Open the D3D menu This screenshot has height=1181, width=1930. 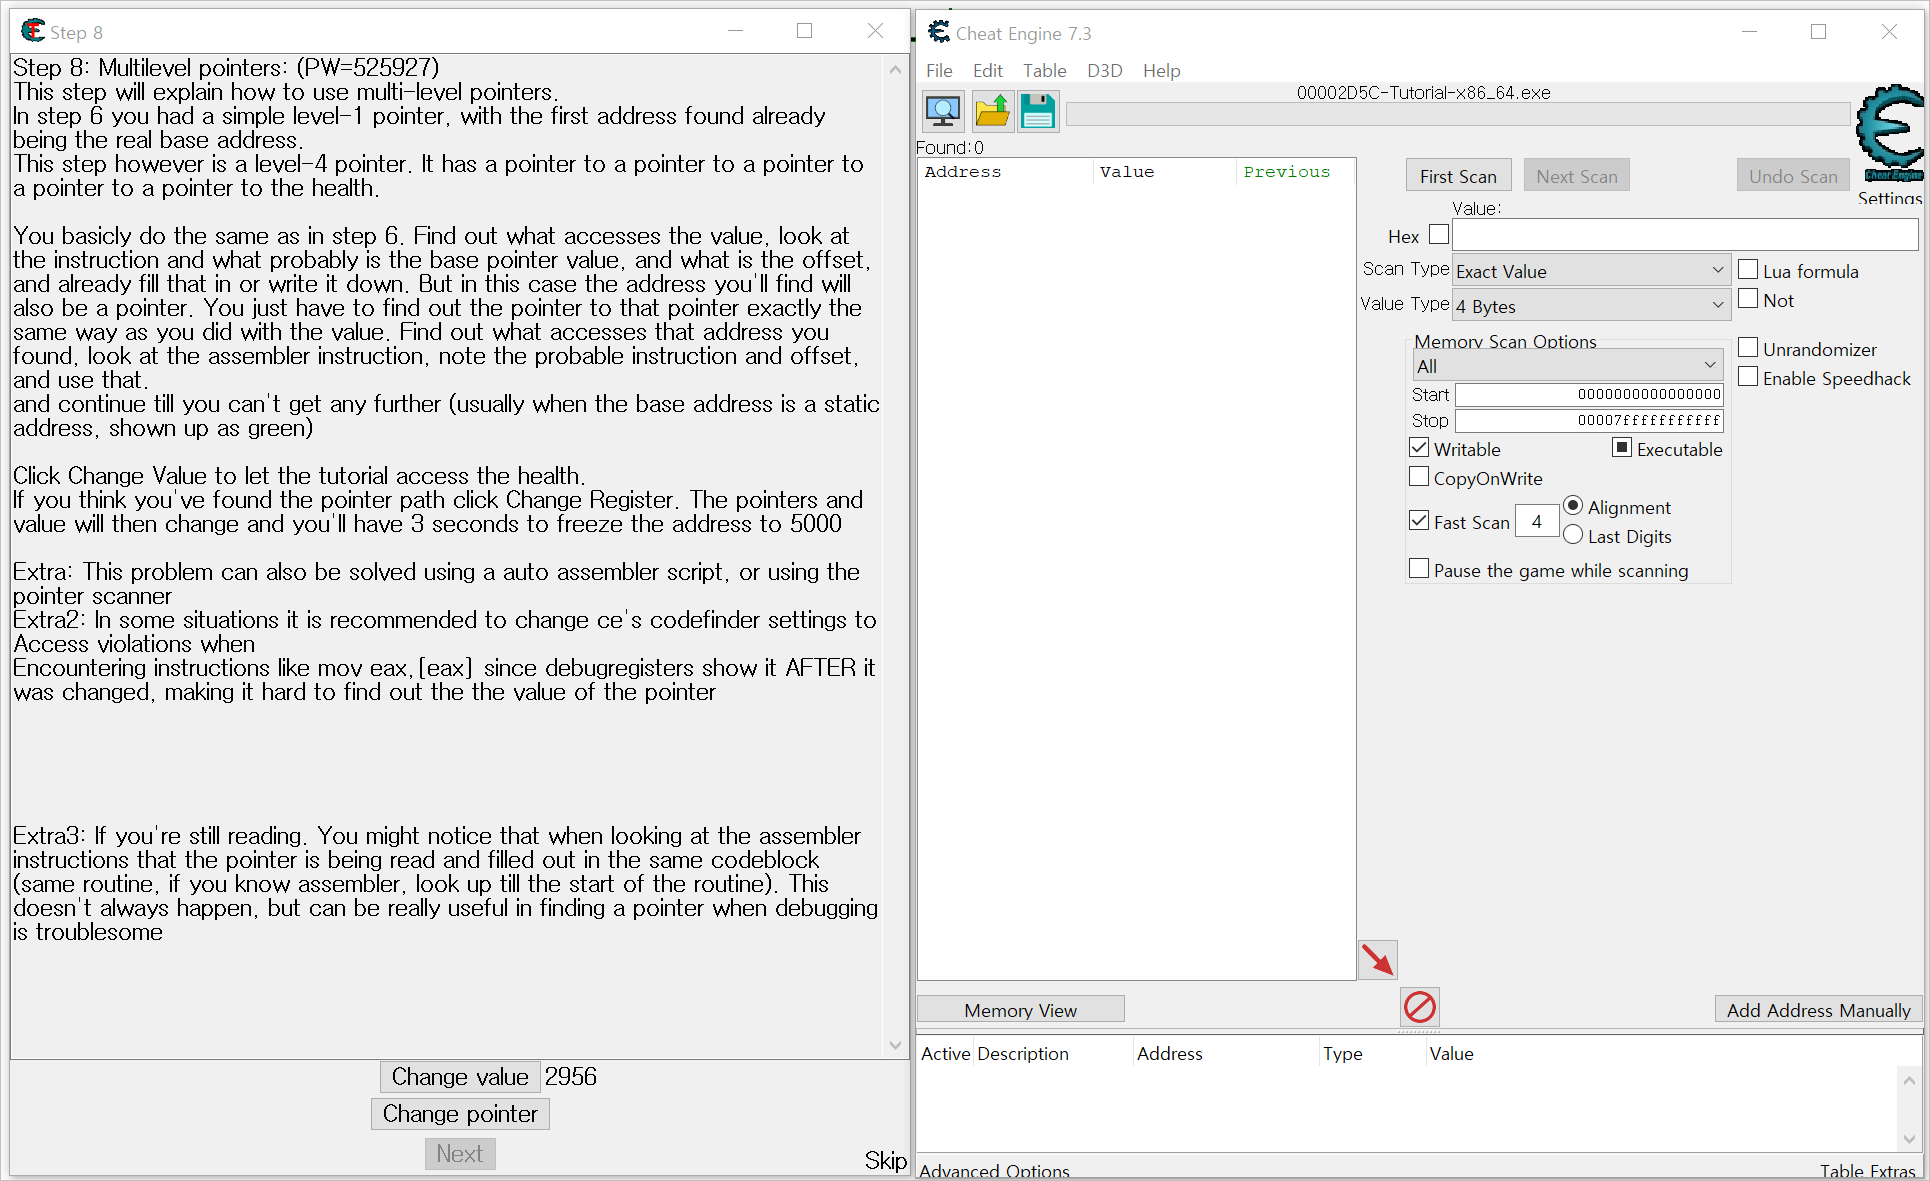tap(1104, 70)
